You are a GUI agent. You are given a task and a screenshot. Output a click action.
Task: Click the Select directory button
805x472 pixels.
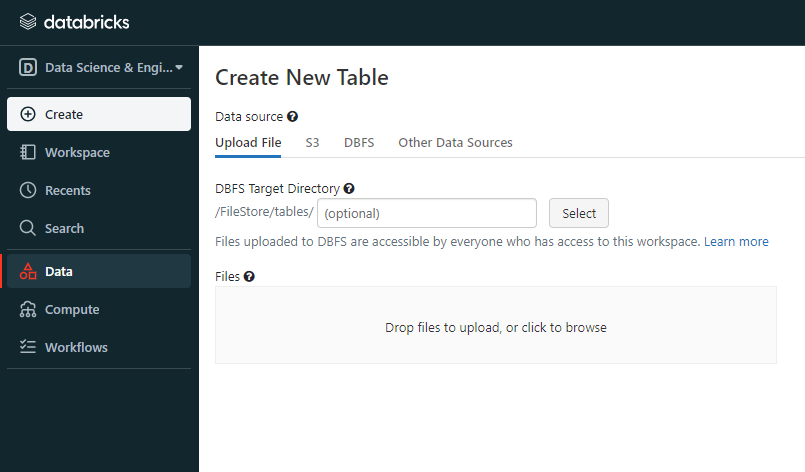(579, 213)
